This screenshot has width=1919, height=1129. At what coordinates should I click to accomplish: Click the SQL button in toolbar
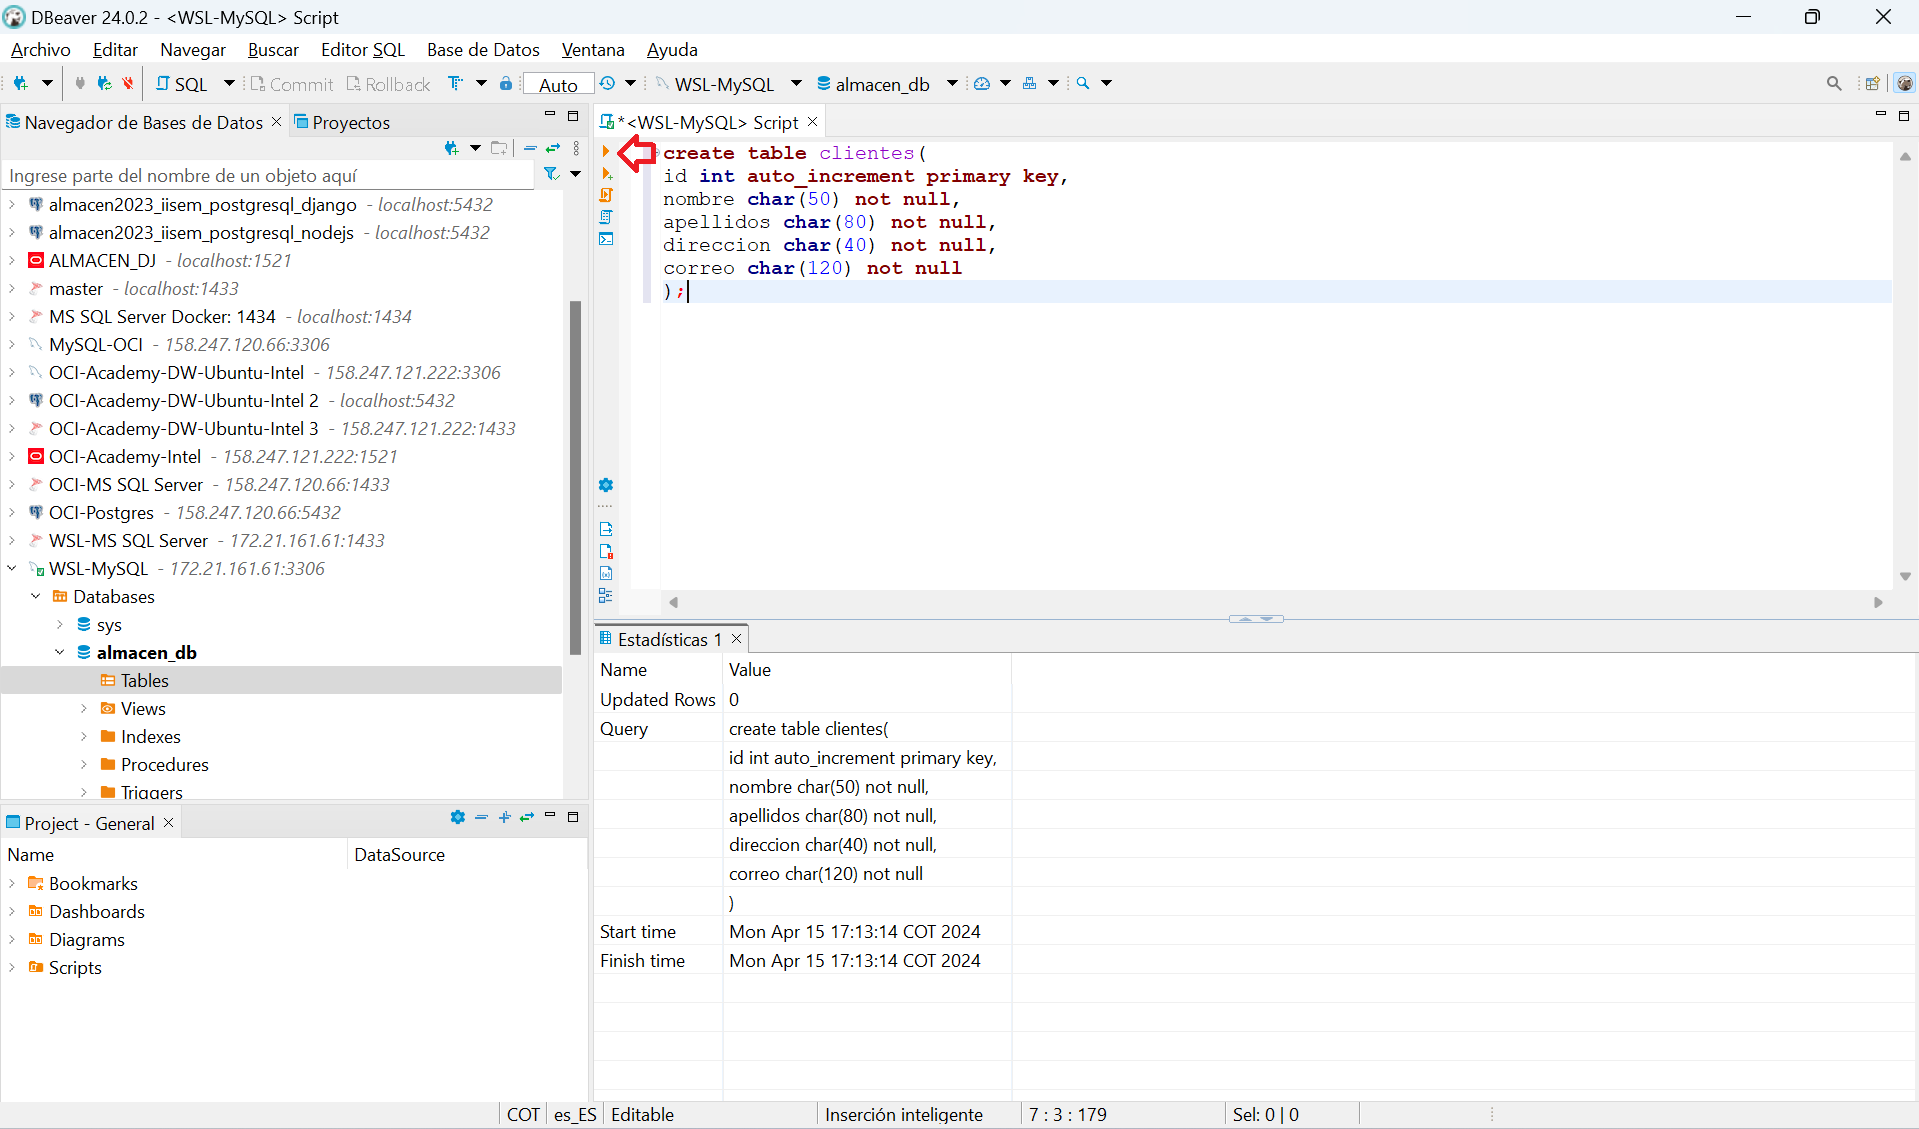(x=182, y=84)
